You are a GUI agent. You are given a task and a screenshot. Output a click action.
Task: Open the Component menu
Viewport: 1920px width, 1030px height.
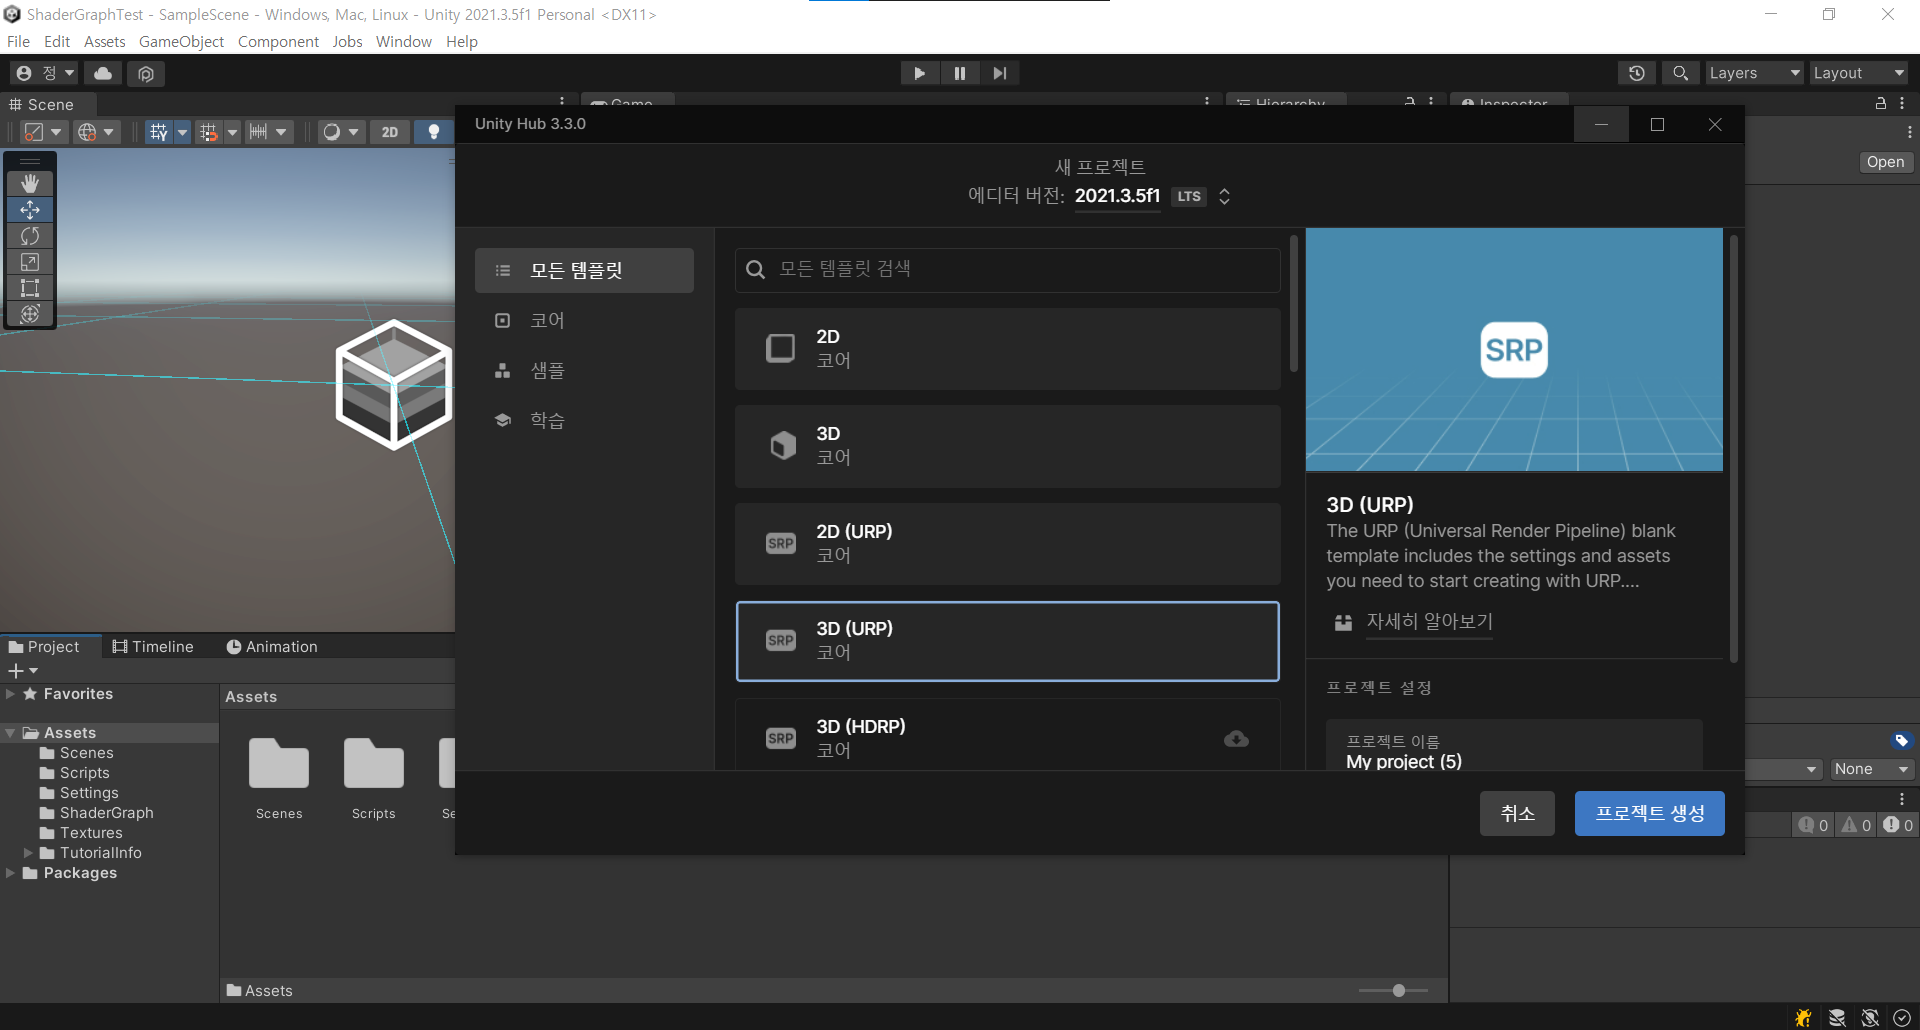[x=278, y=41]
